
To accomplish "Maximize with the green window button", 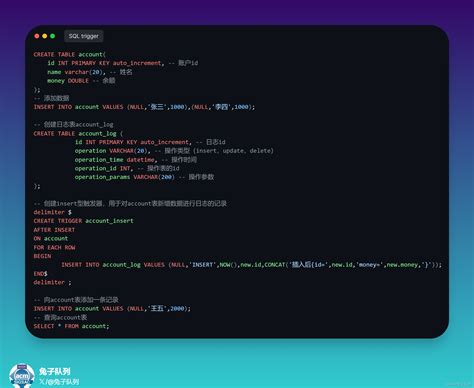I will (x=53, y=36).
